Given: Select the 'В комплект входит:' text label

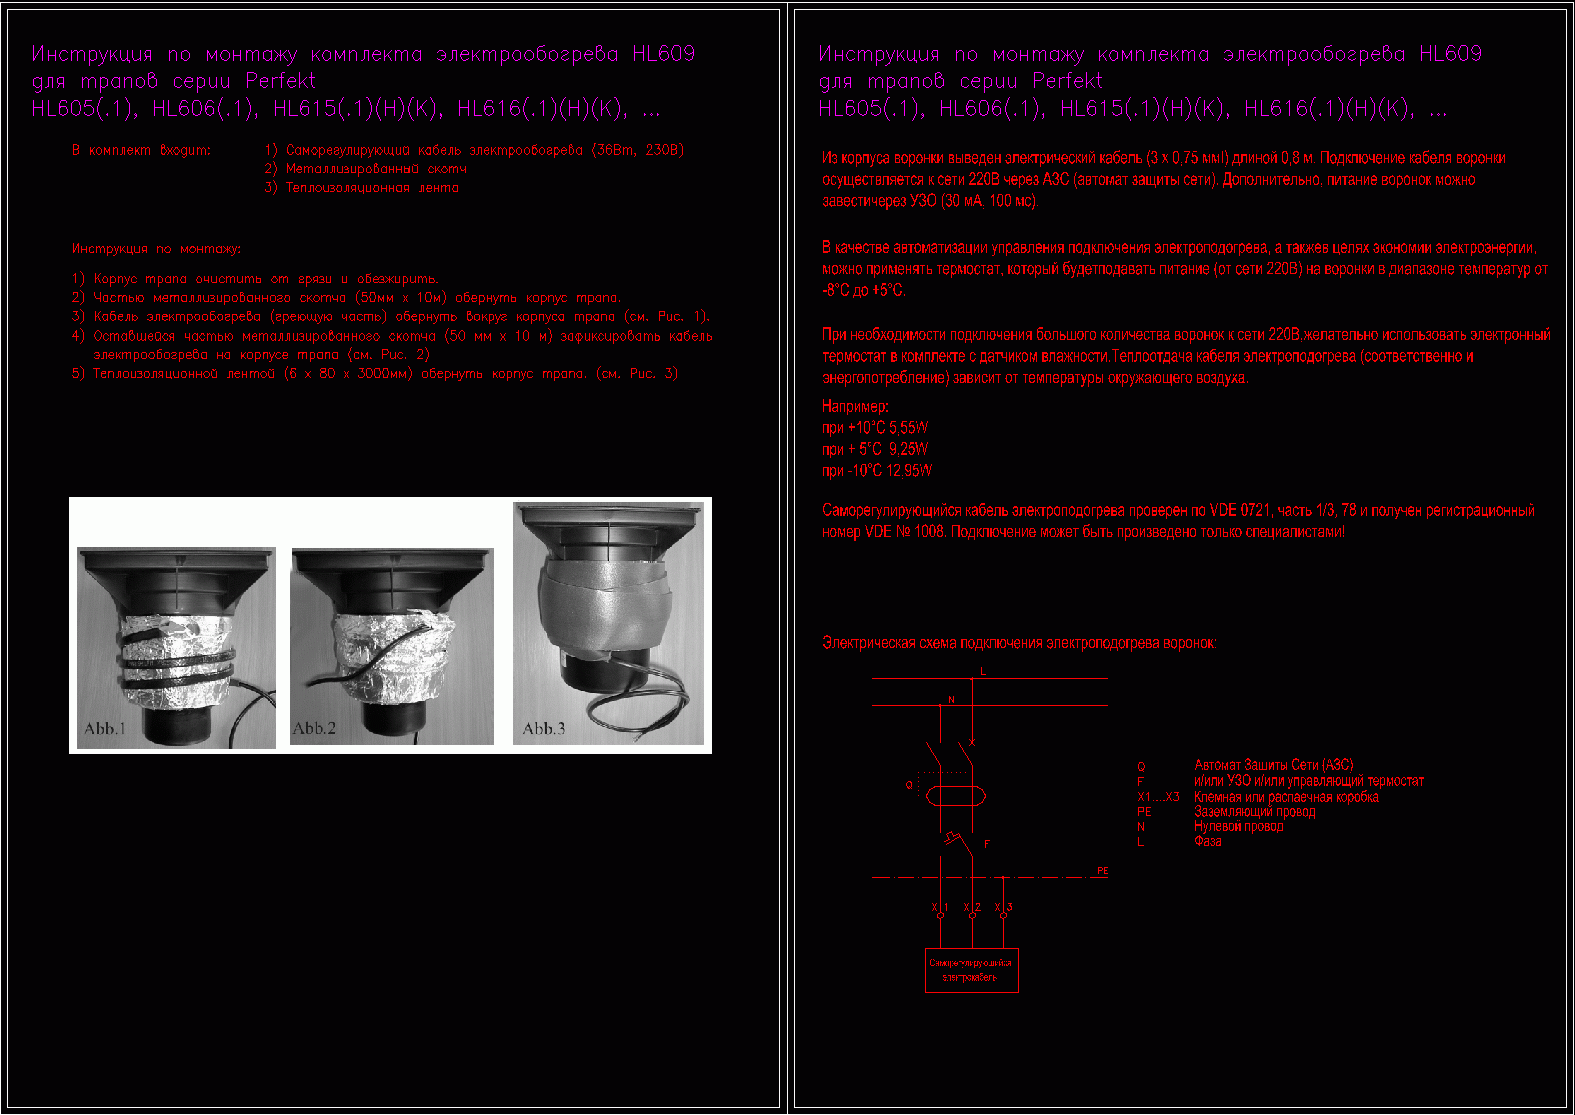Looking at the screenshot, I should [x=141, y=151].
